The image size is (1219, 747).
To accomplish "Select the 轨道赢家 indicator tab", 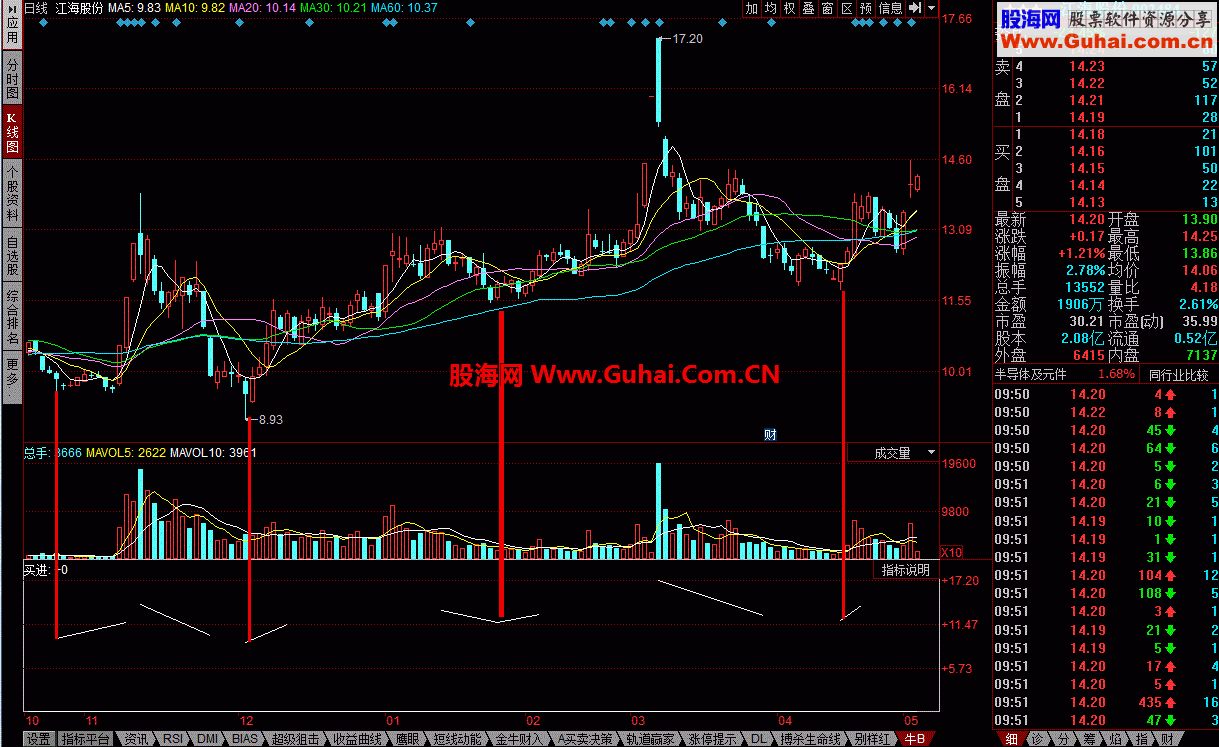I will [x=650, y=739].
